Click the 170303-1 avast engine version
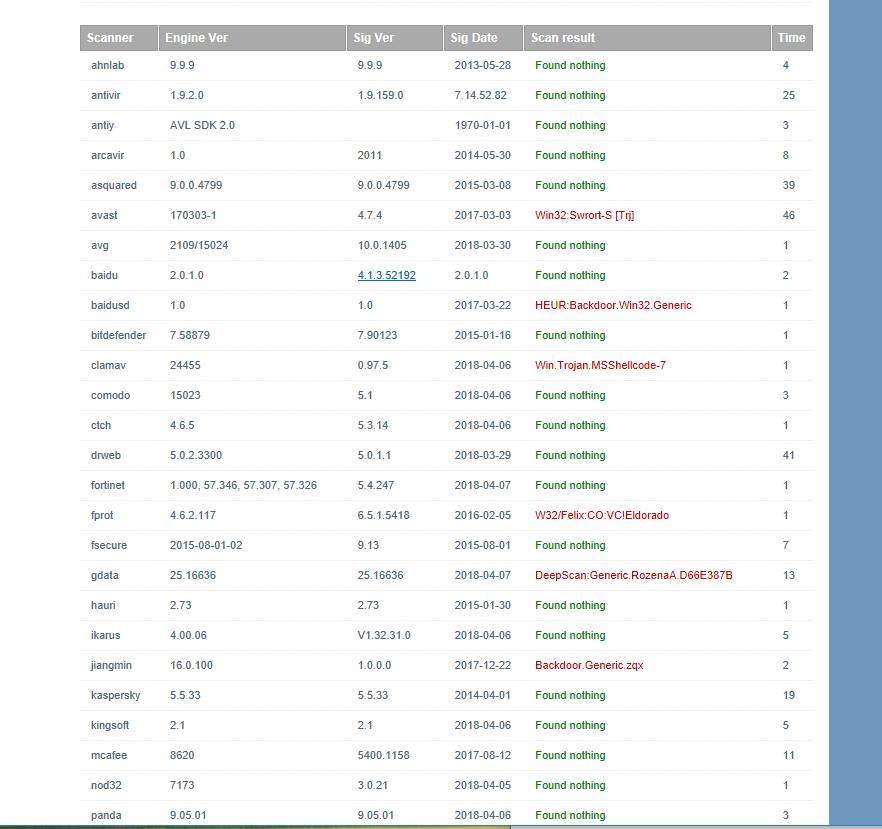Screen dimensions: 882x829 [x=193, y=215]
